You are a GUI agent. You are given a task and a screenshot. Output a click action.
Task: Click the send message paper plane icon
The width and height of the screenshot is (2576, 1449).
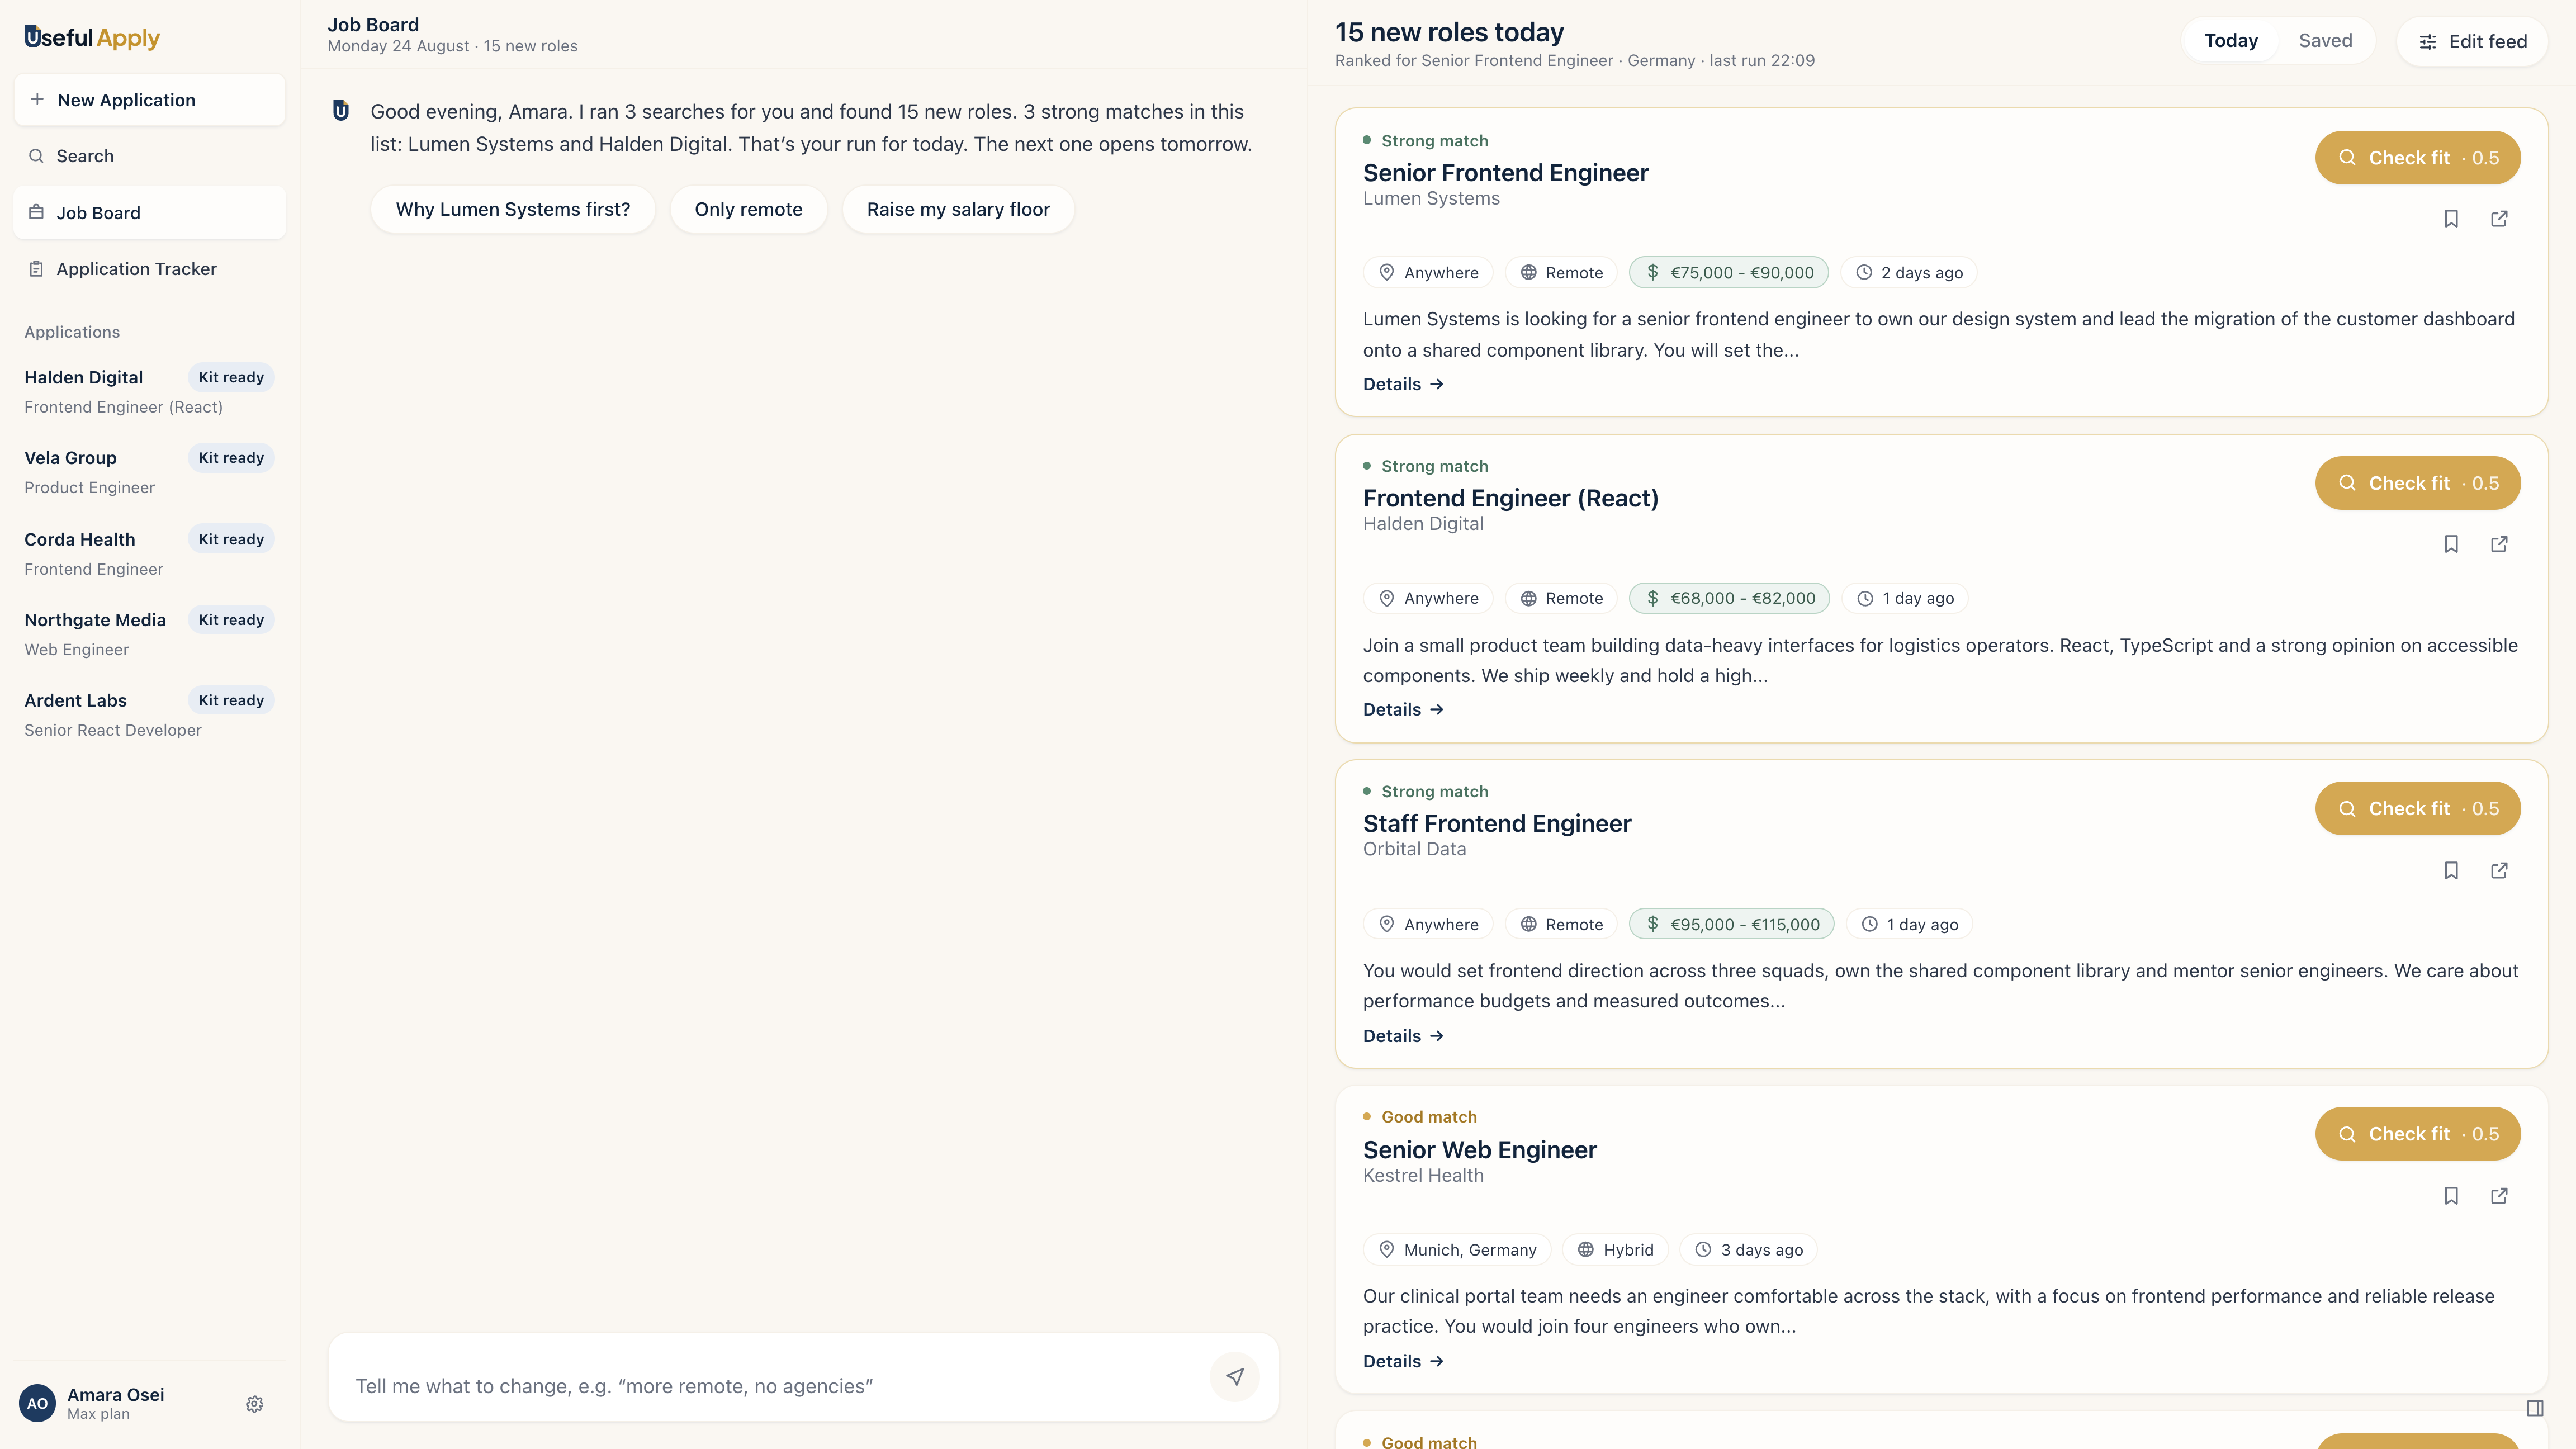pyautogui.click(x=1235, y=1377)
